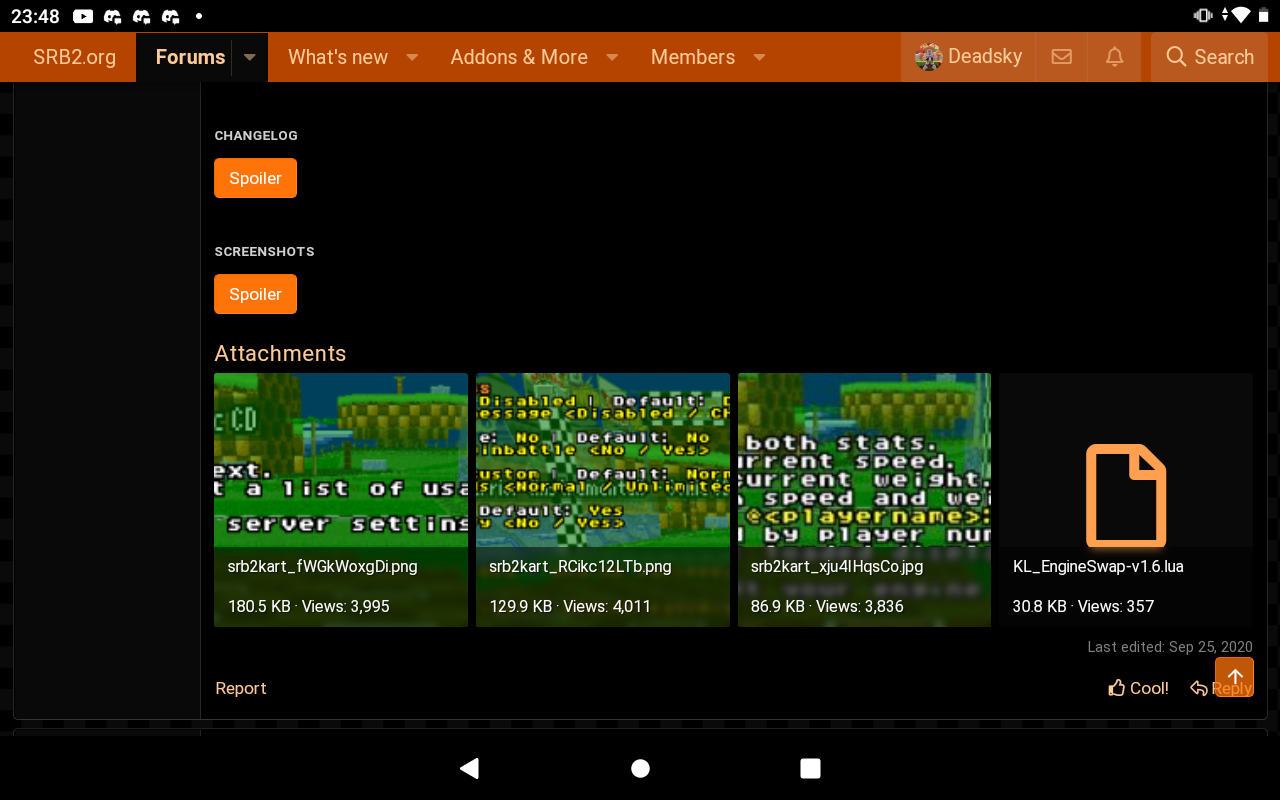This screenshot has height=800, width=1280.
Task: Click the 30.8 KB · Views: 357 text
Action: tap(1083, 606)
